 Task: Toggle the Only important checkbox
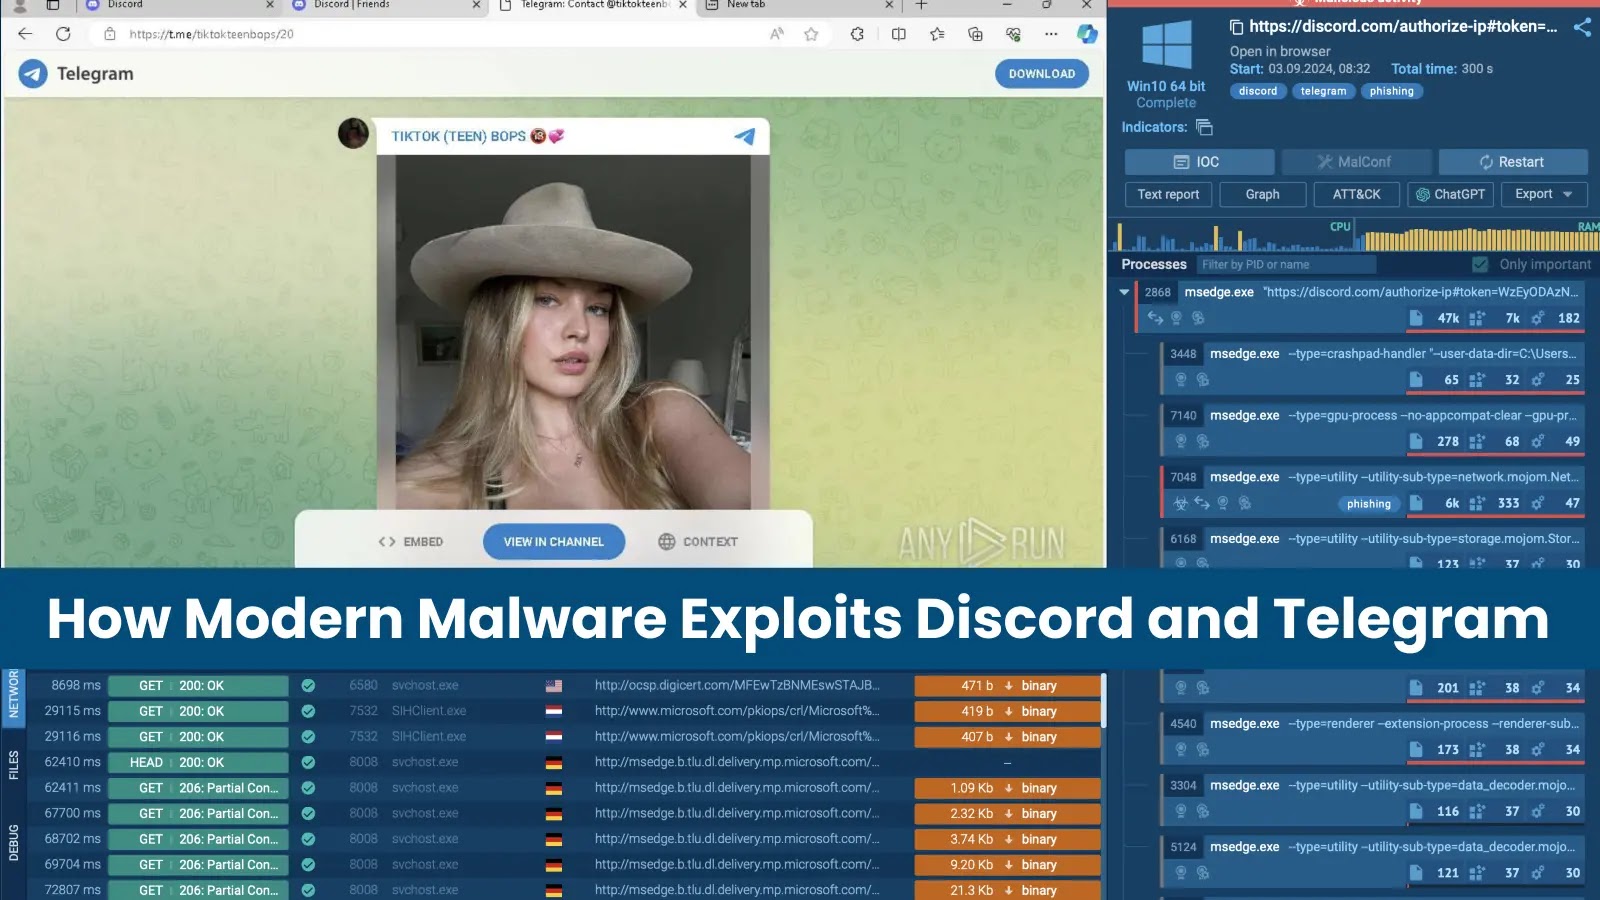click(x=1480, y=265)
